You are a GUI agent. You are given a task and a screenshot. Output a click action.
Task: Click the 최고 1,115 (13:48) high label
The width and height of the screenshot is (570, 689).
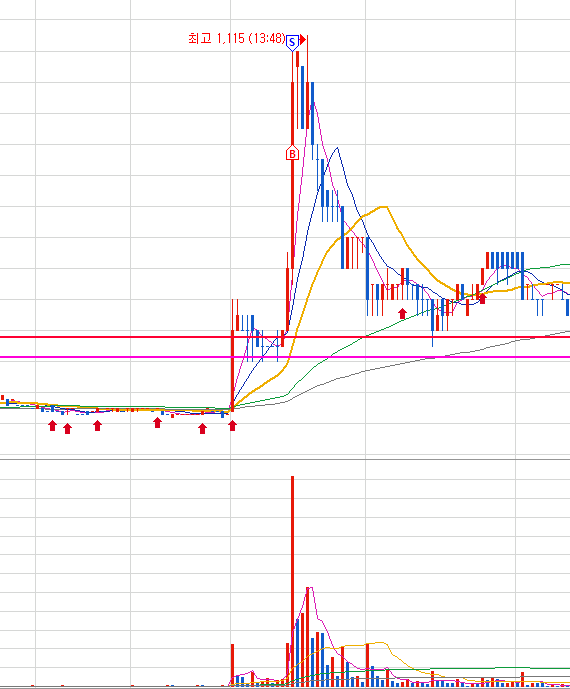(236, 39)
